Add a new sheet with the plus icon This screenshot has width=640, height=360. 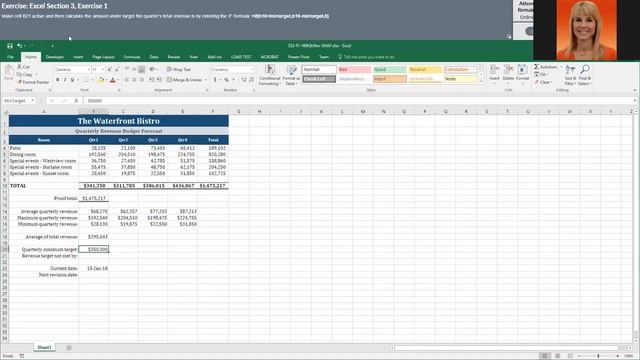click(69, 347)
